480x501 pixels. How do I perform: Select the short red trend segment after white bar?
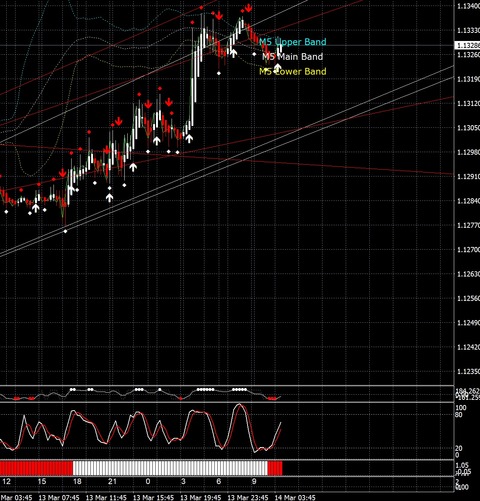[275, 468]
